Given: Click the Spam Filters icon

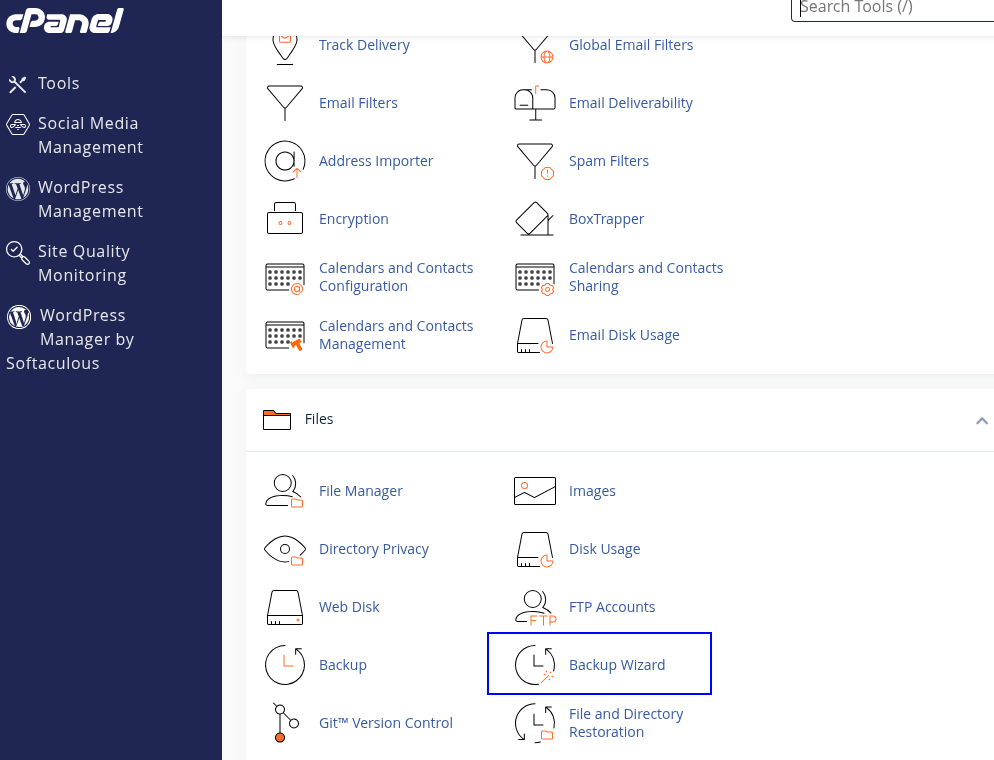Looking at the screenshot, I should (536, 161).
